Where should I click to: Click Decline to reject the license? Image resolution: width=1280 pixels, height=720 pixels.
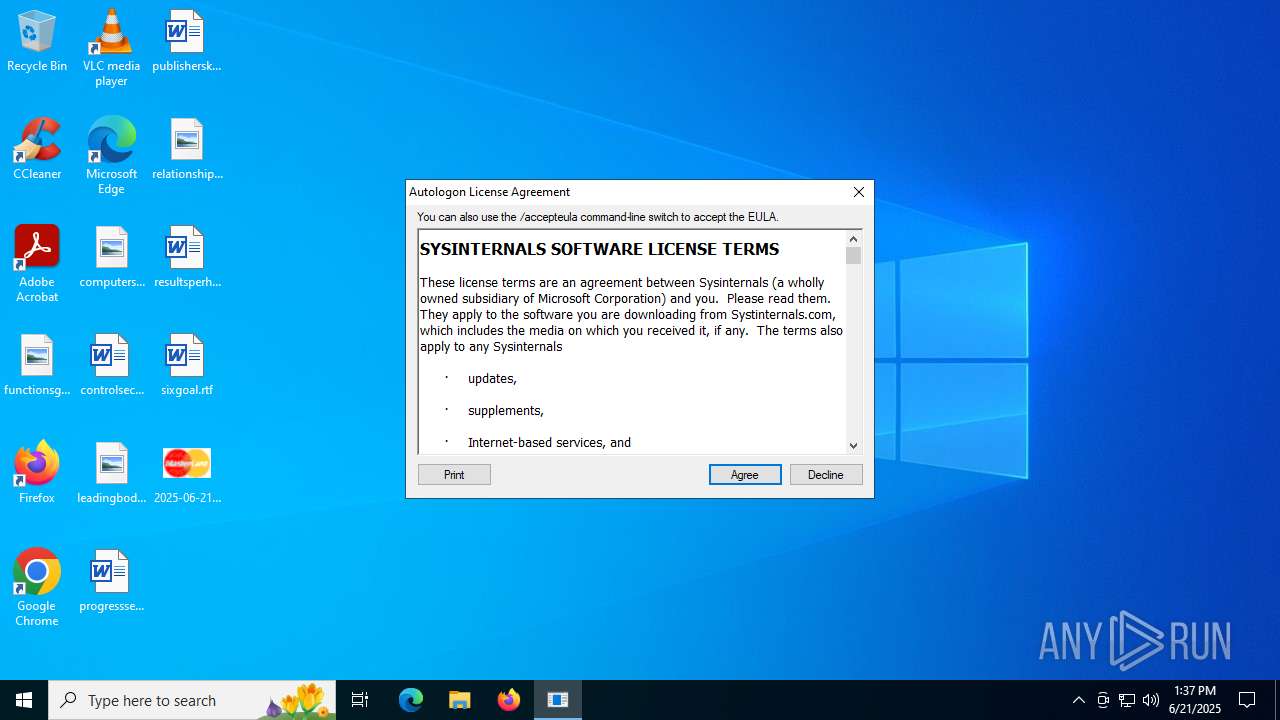tap(826, 474)
